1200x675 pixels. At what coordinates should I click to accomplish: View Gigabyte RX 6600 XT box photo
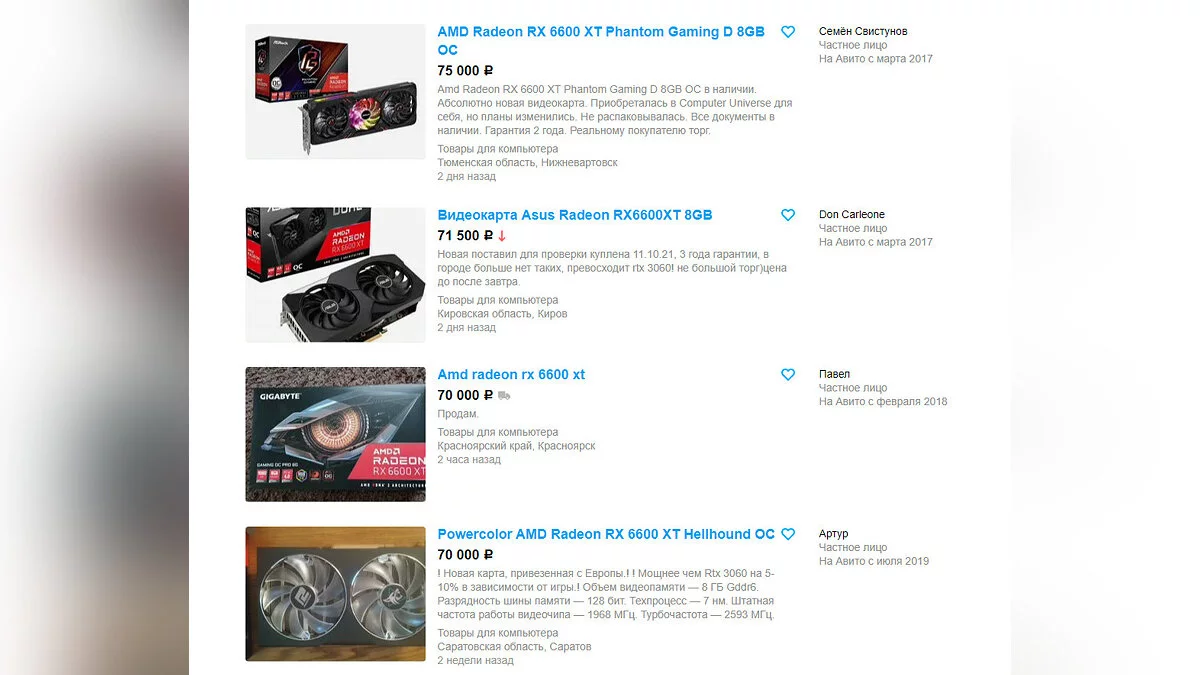point(335,434)
